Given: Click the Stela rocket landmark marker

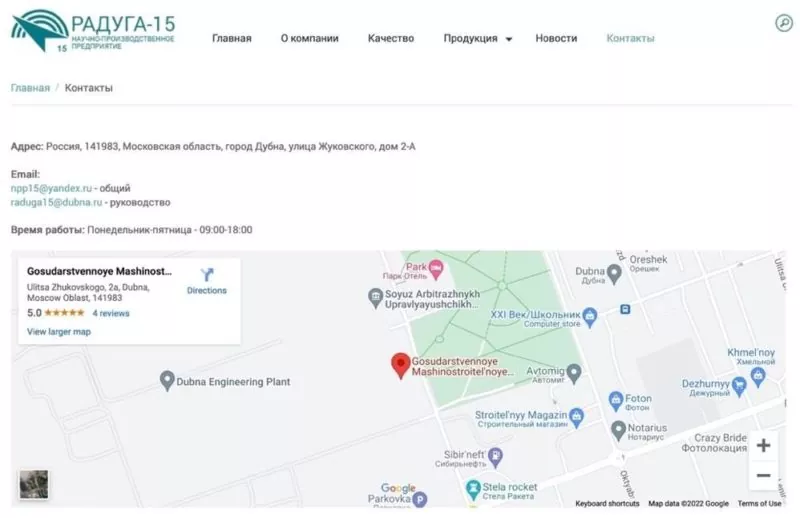Looking at the screenshot, I should click(473, 490).
